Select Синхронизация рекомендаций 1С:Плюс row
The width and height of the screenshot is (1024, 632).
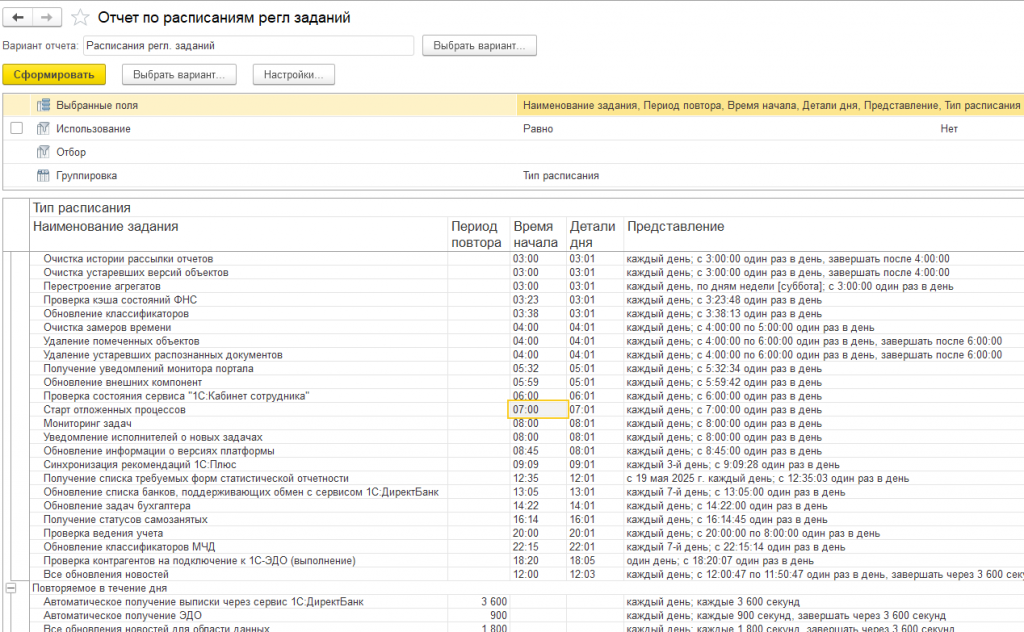click(140, 465)
